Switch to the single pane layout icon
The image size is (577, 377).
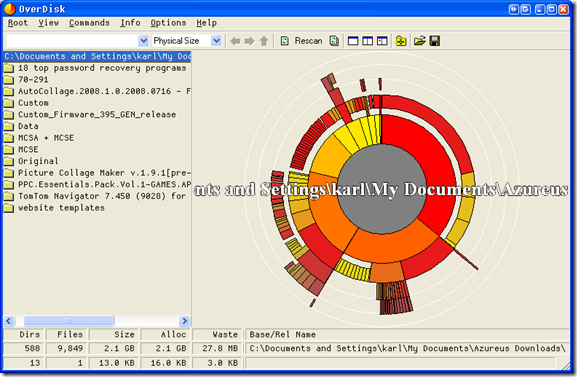pos(353,41)
